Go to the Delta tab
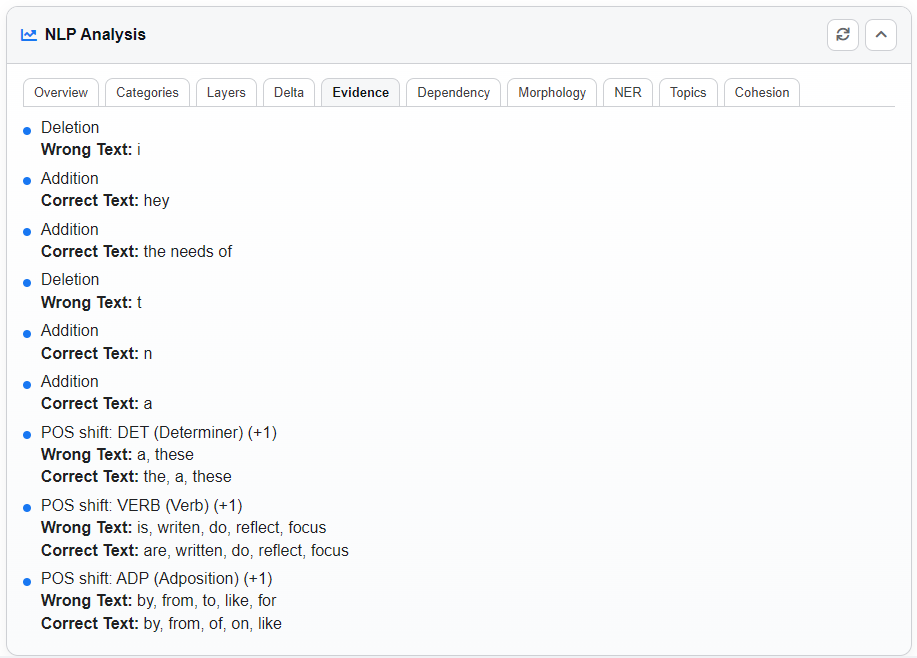Image resolution: width=917 pixels, height=658 pixels. pos(289,93)
